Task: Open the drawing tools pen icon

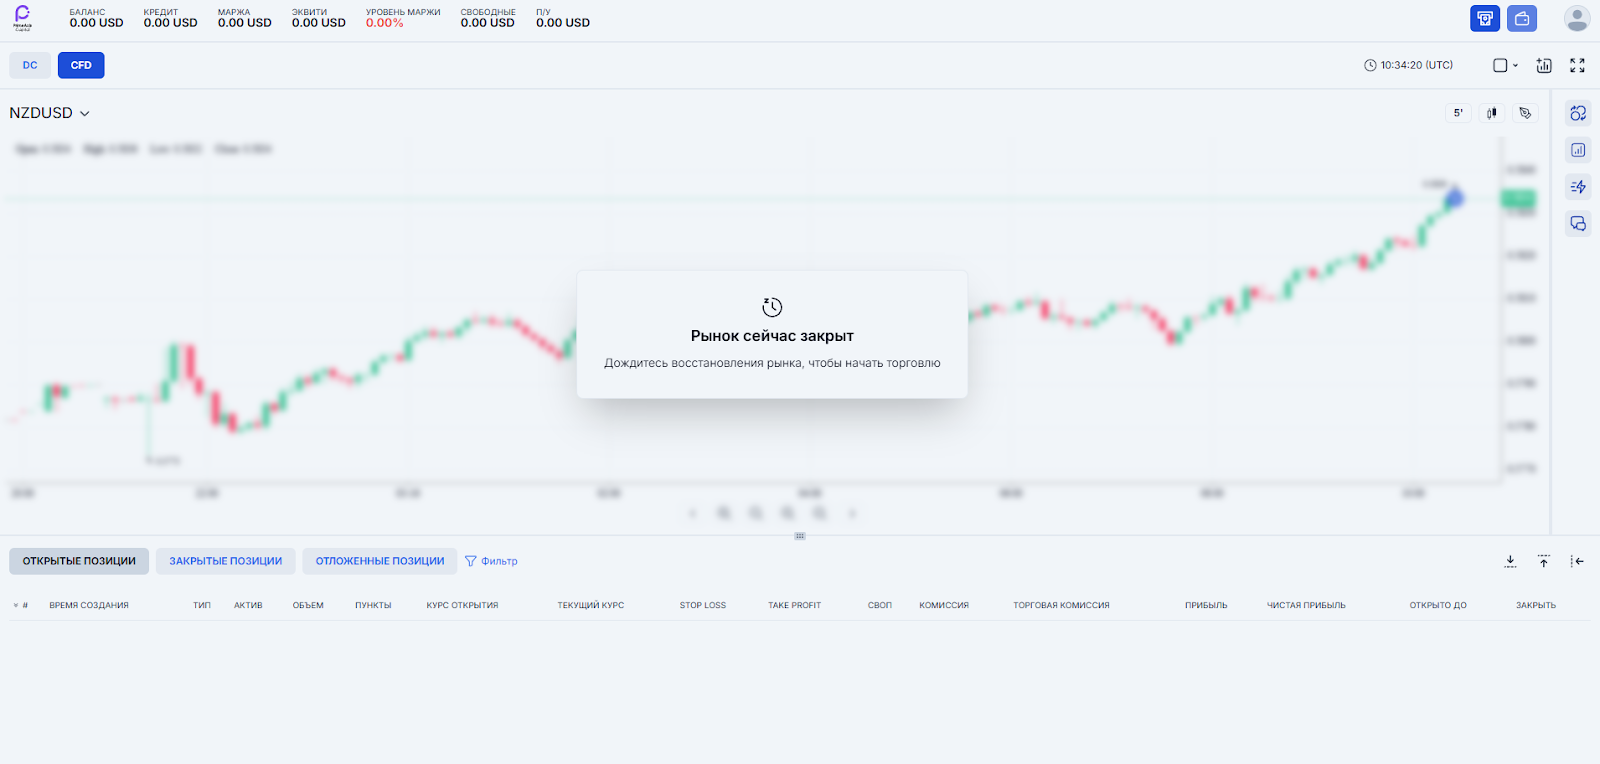Action: click(x=1525, y=113)
